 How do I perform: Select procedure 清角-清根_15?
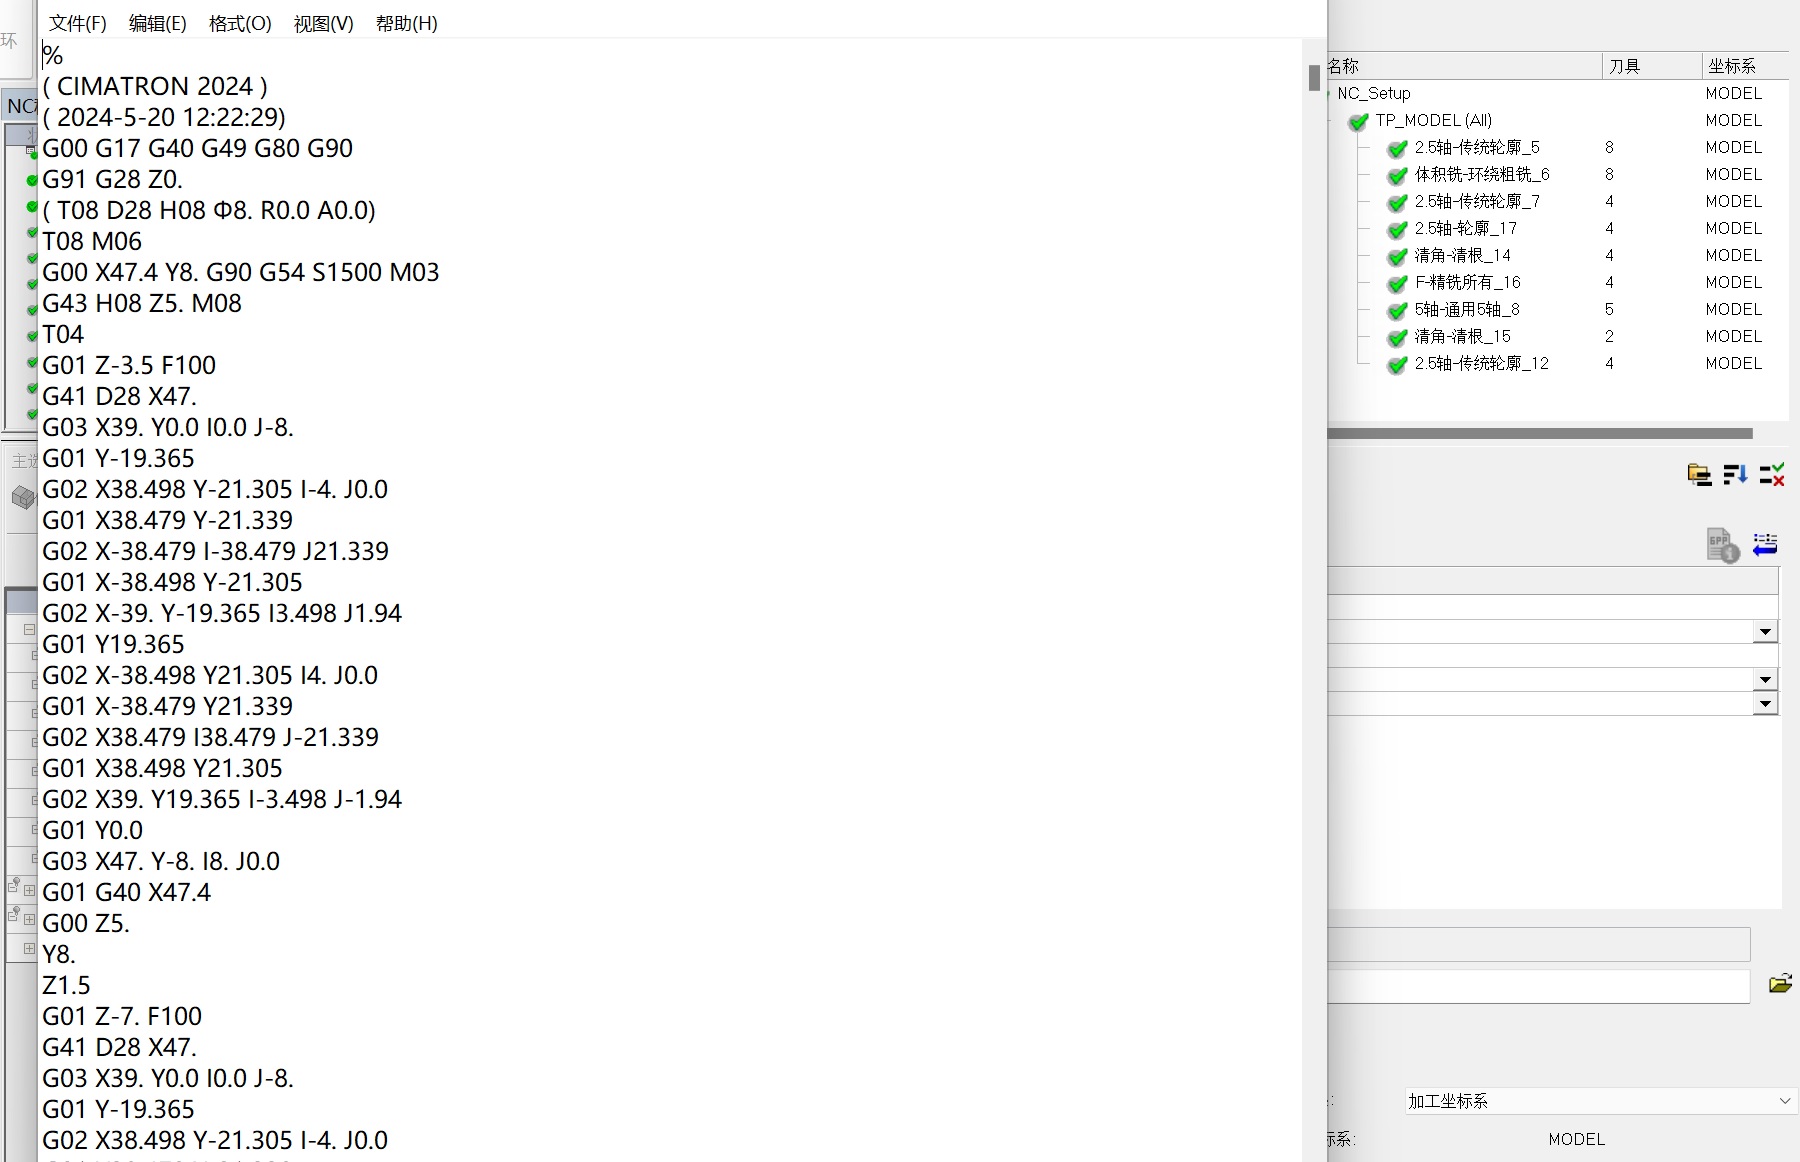pyautogui.click(x=1463, y=336)
